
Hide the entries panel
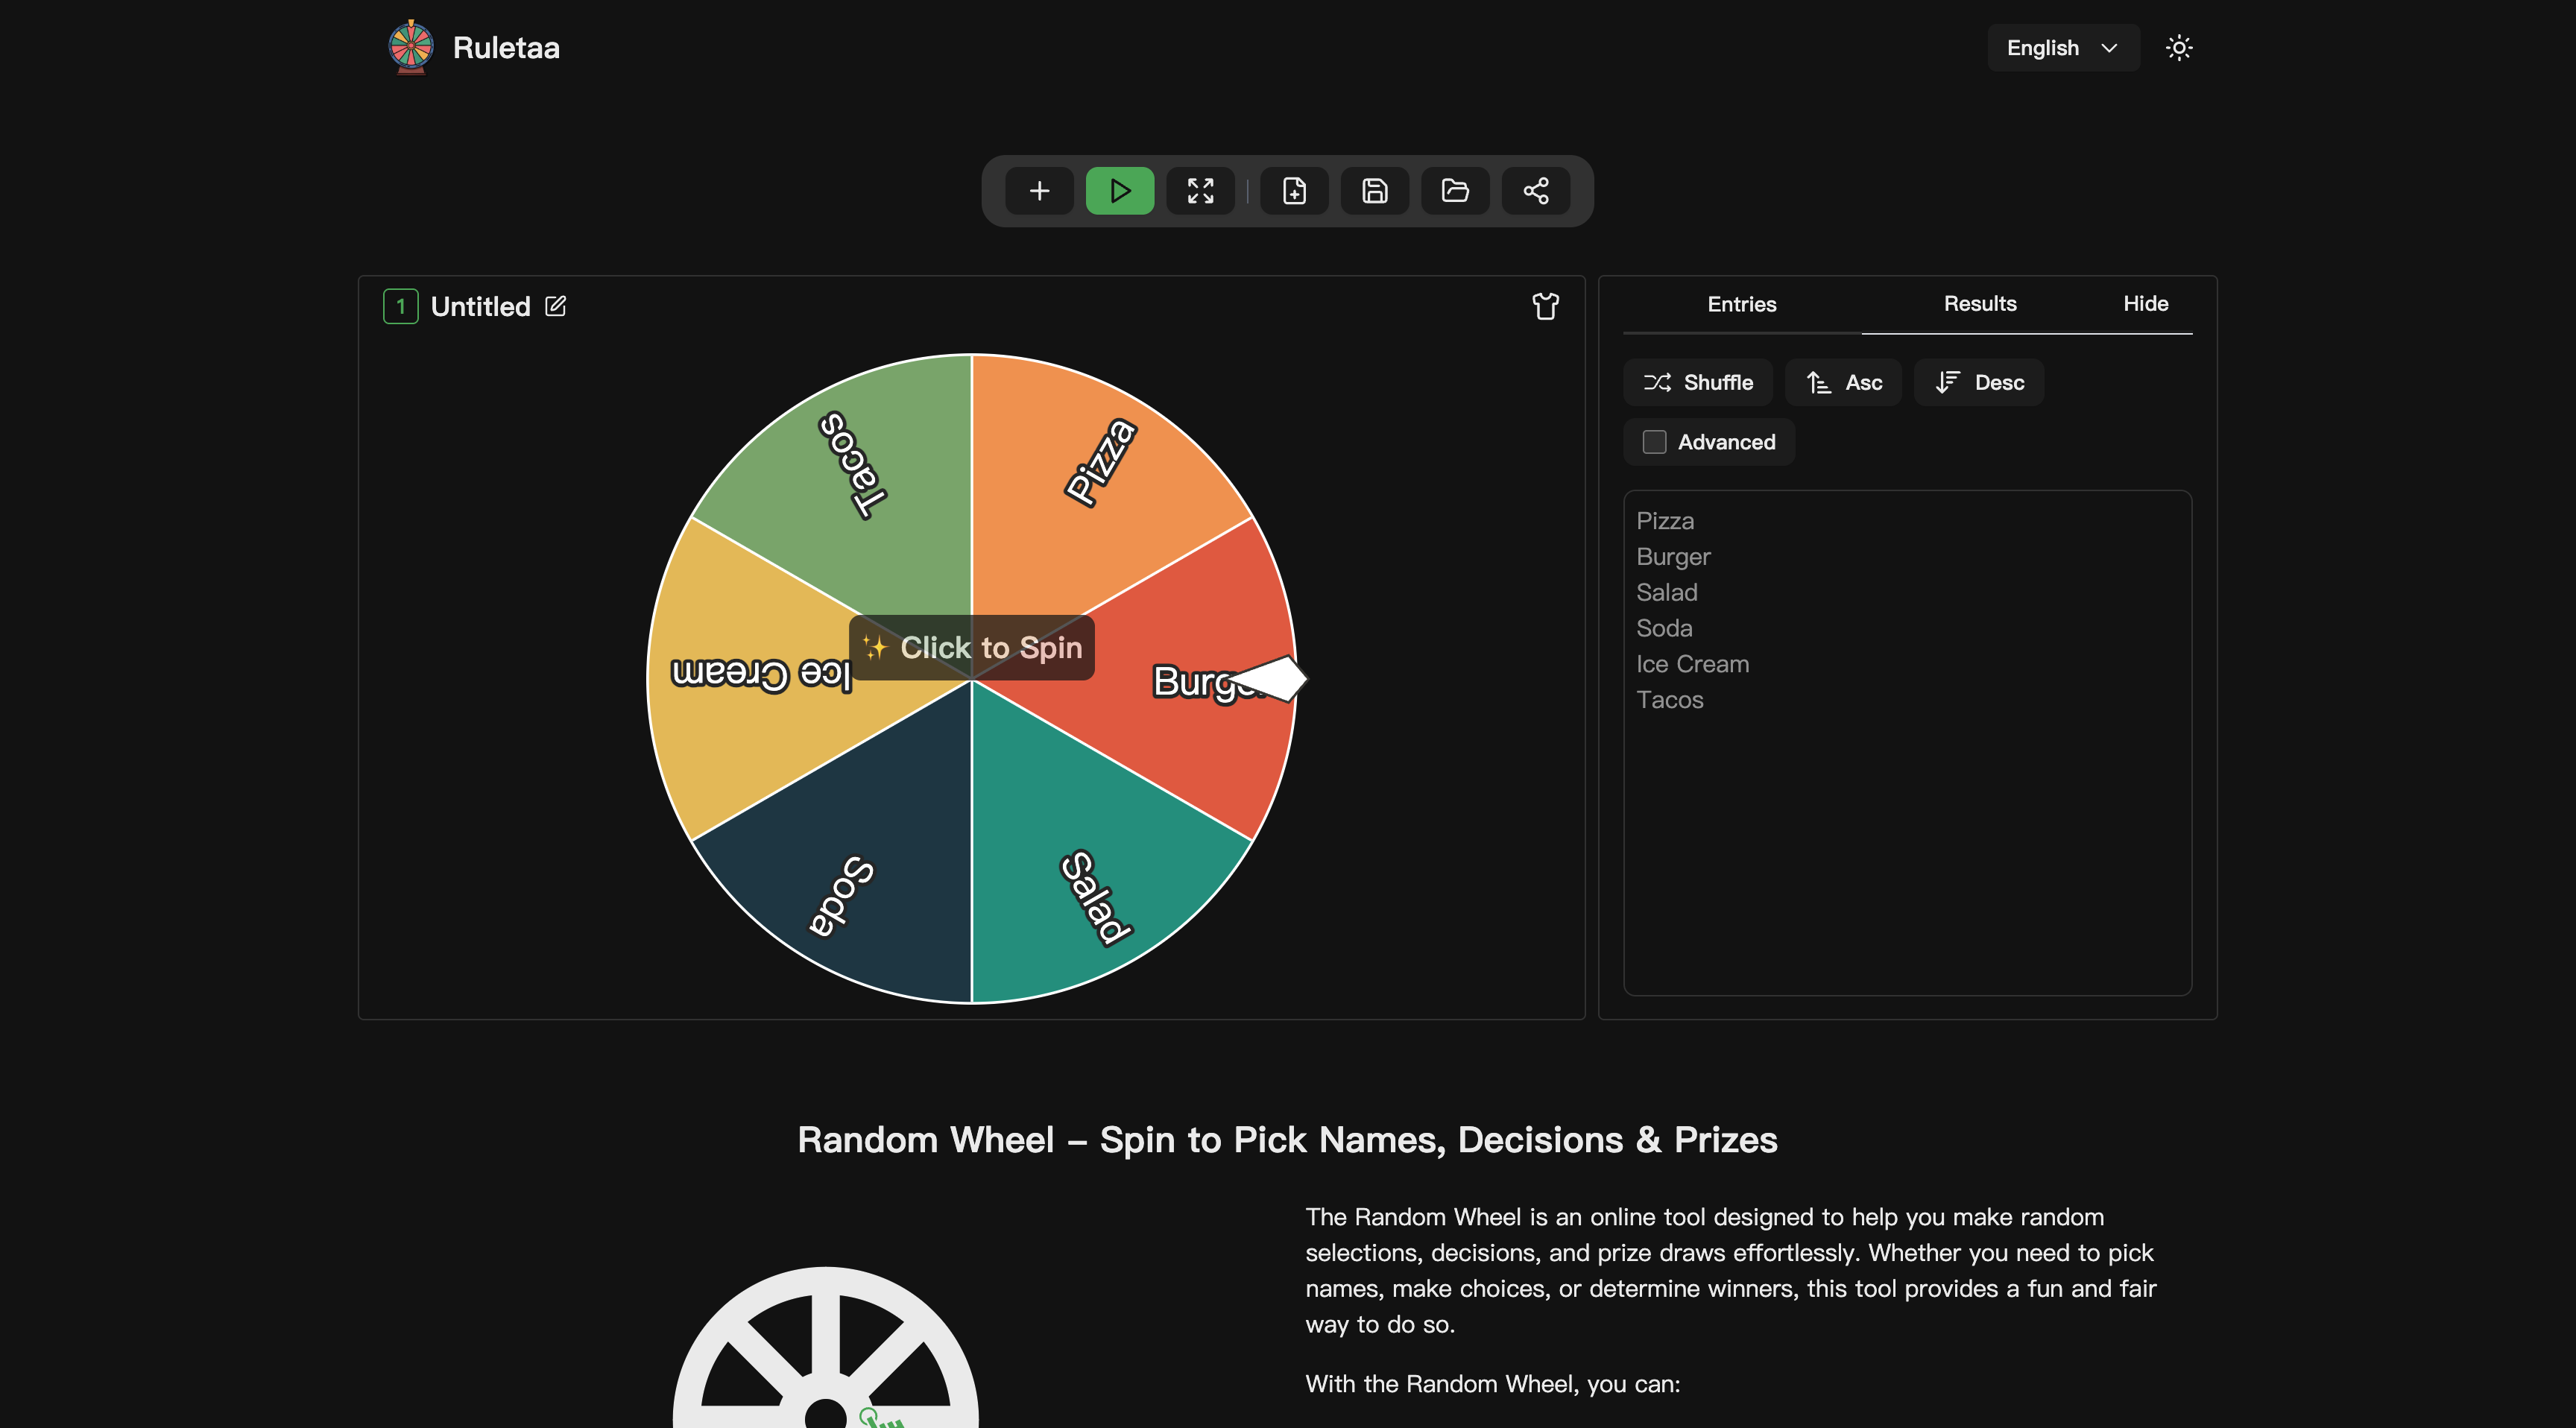(2146, 304)
